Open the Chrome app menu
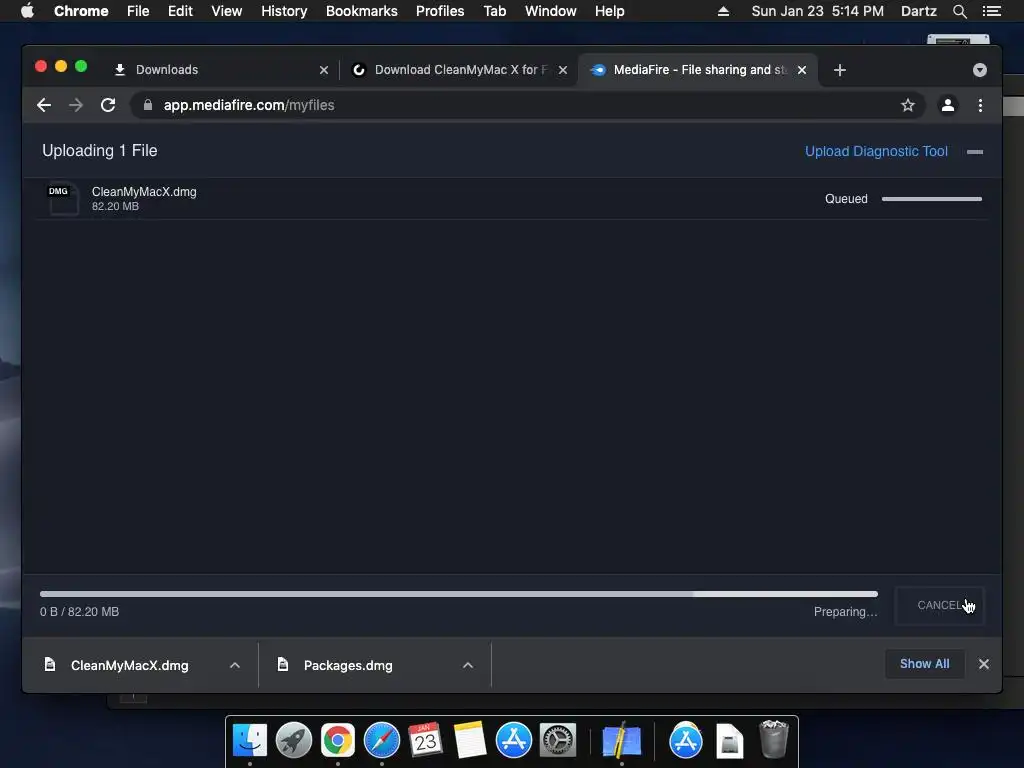This screenshot has width=1024, height=768. coord(81,11)
